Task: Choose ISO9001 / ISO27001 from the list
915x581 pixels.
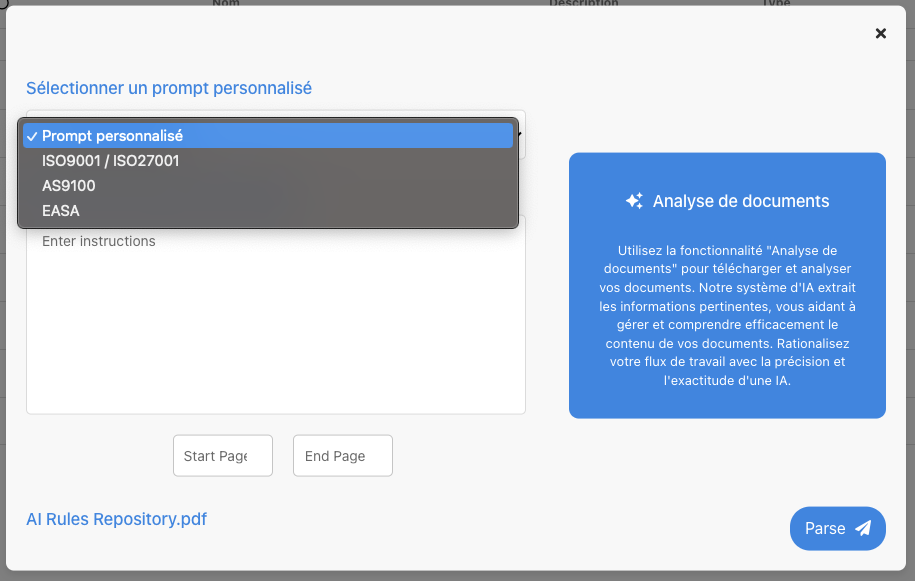Action: 110,161
